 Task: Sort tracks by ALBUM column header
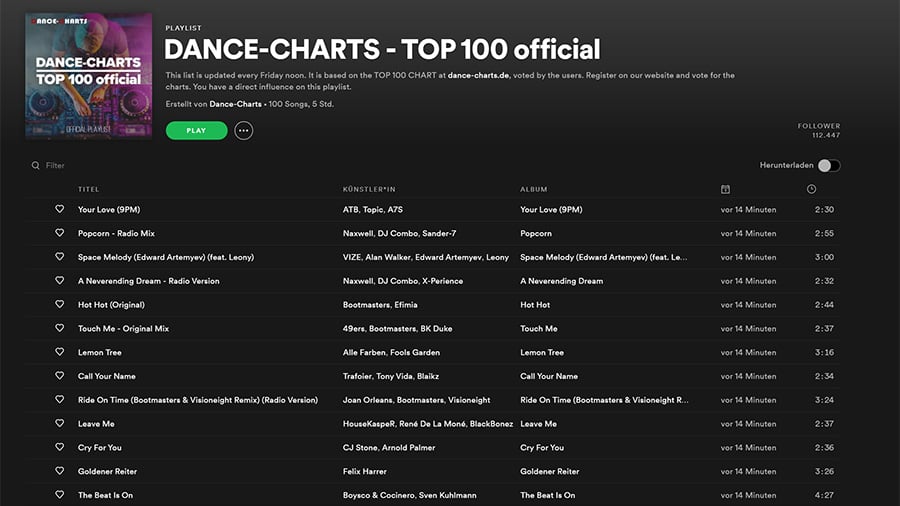point(534,189)
